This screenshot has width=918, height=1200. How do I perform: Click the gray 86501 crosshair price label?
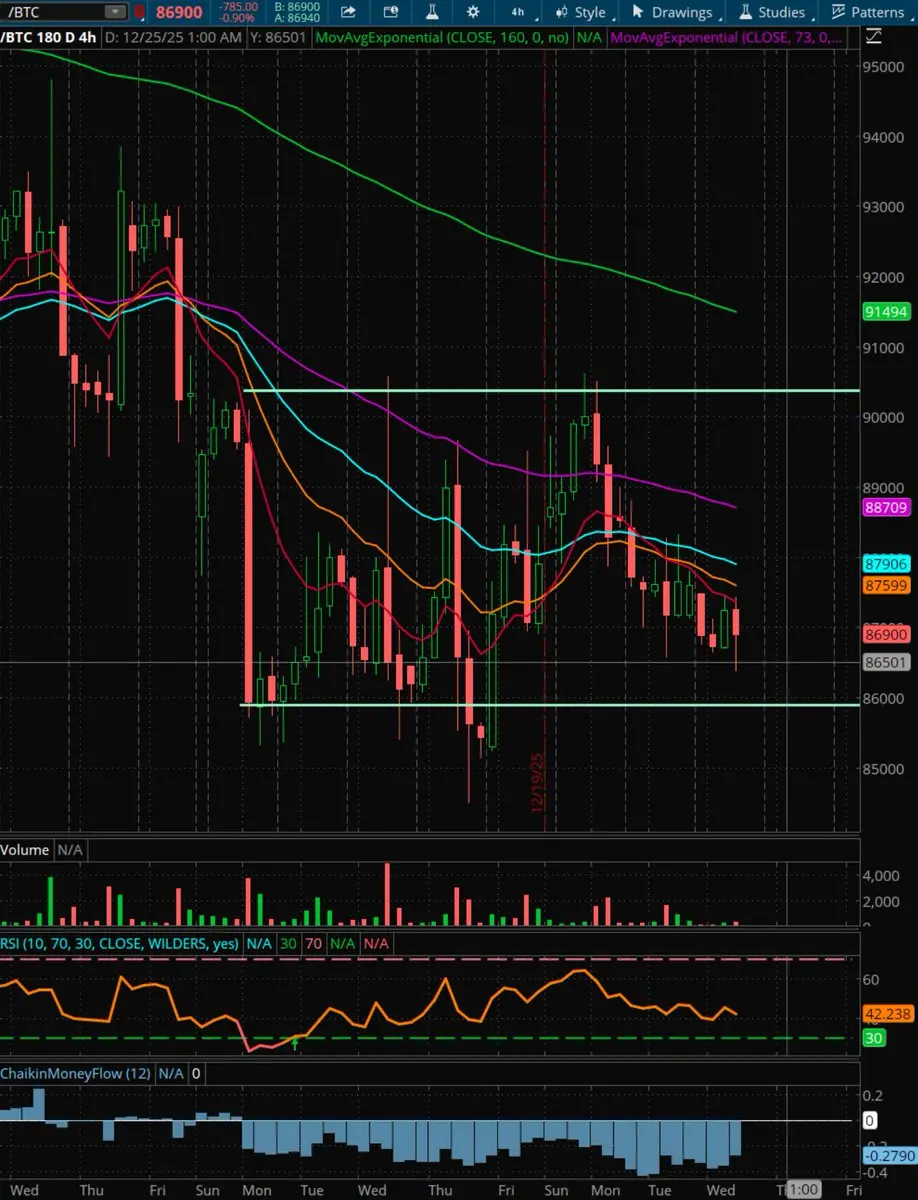pyautogui.click(x=888, y=662)
